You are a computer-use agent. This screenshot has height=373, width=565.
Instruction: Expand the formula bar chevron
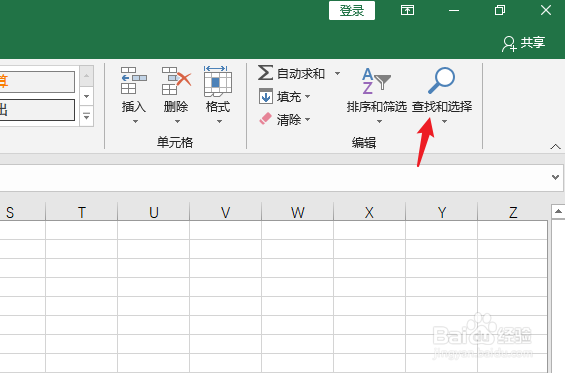555,177
